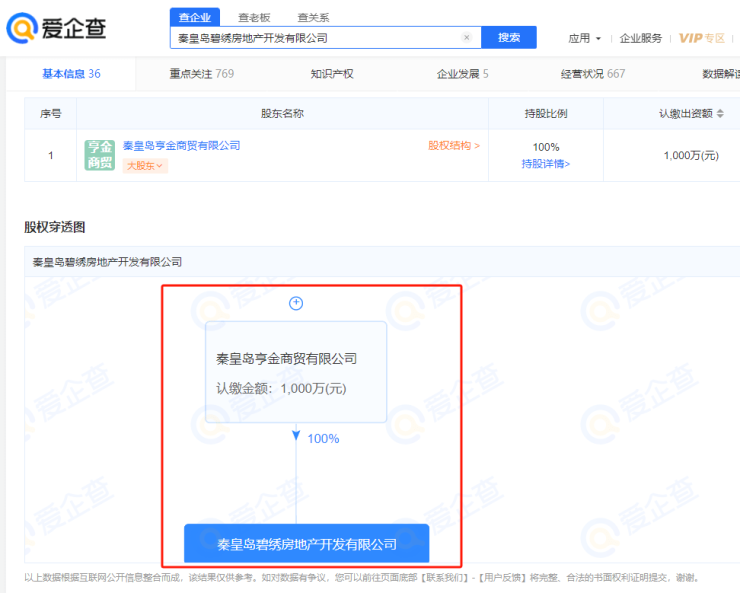Select the 基本信息 36 tab

[71, 74]
